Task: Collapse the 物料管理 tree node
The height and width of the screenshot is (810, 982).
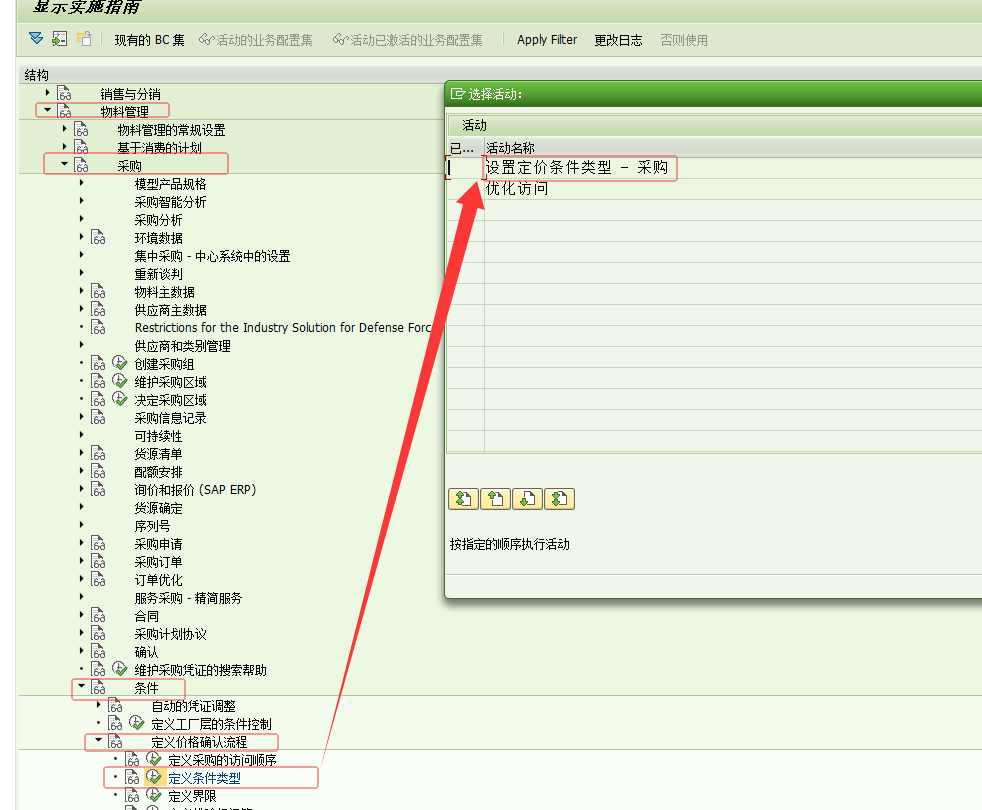Action: 46,110
